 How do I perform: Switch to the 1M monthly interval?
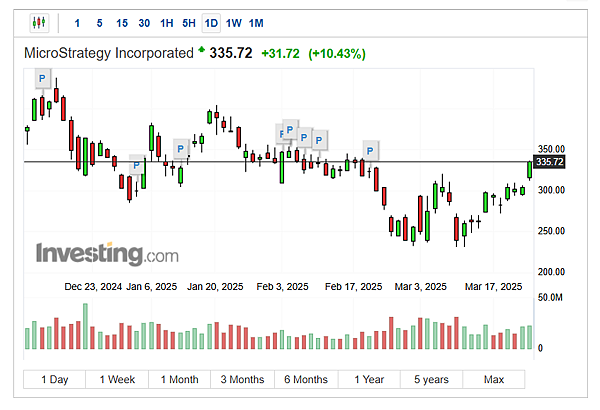[256, 23]
